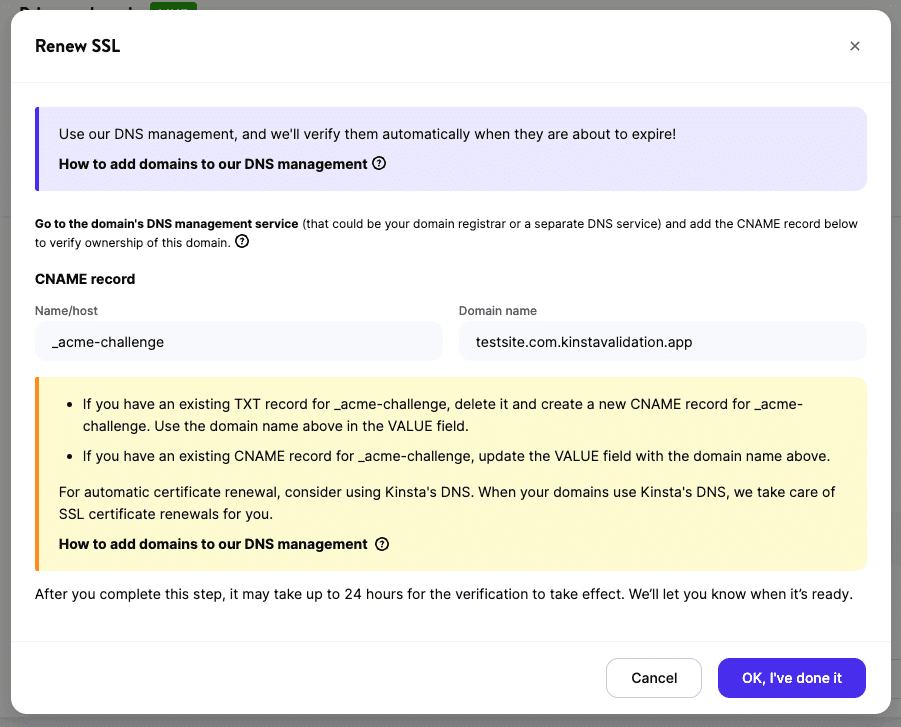Click the Renew SSL dialog title
Screen dimensions: 901x727
[x=77, y=46]
